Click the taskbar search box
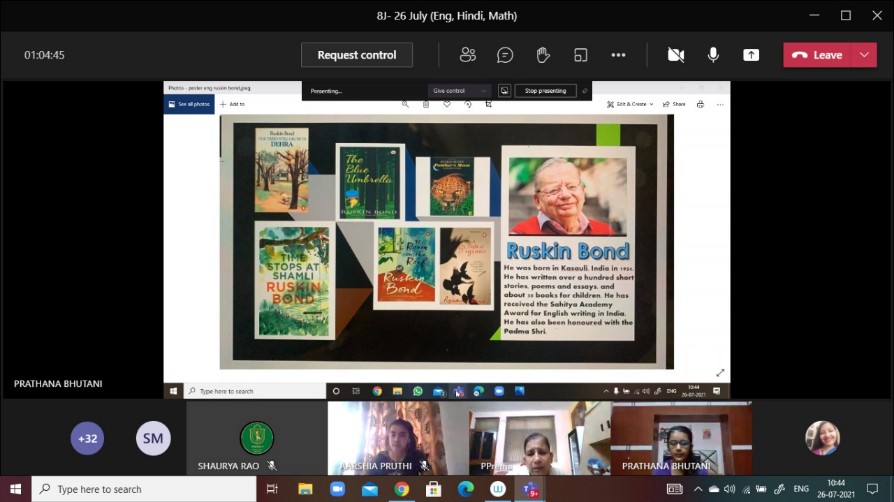894x502 pixels. coord(144,489)
